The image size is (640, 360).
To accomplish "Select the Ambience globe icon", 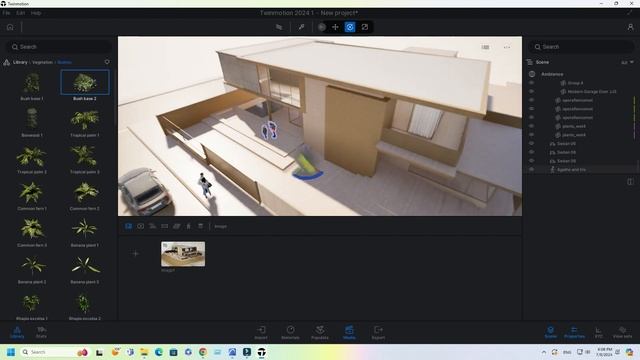I will pos(532,74).
